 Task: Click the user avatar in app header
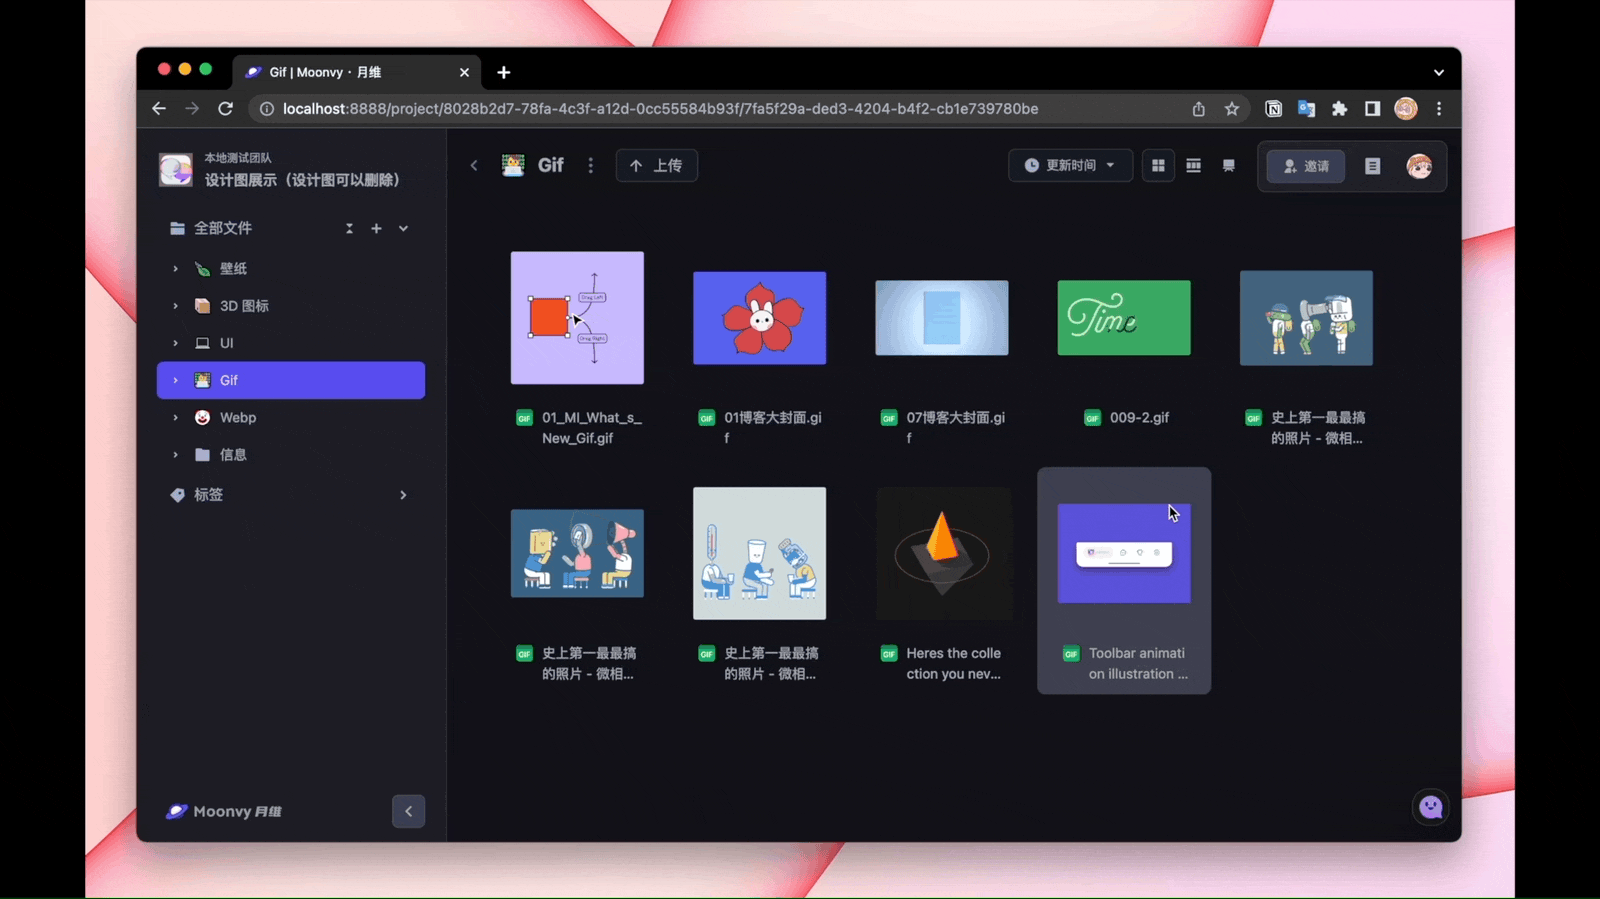(1419, 166)
